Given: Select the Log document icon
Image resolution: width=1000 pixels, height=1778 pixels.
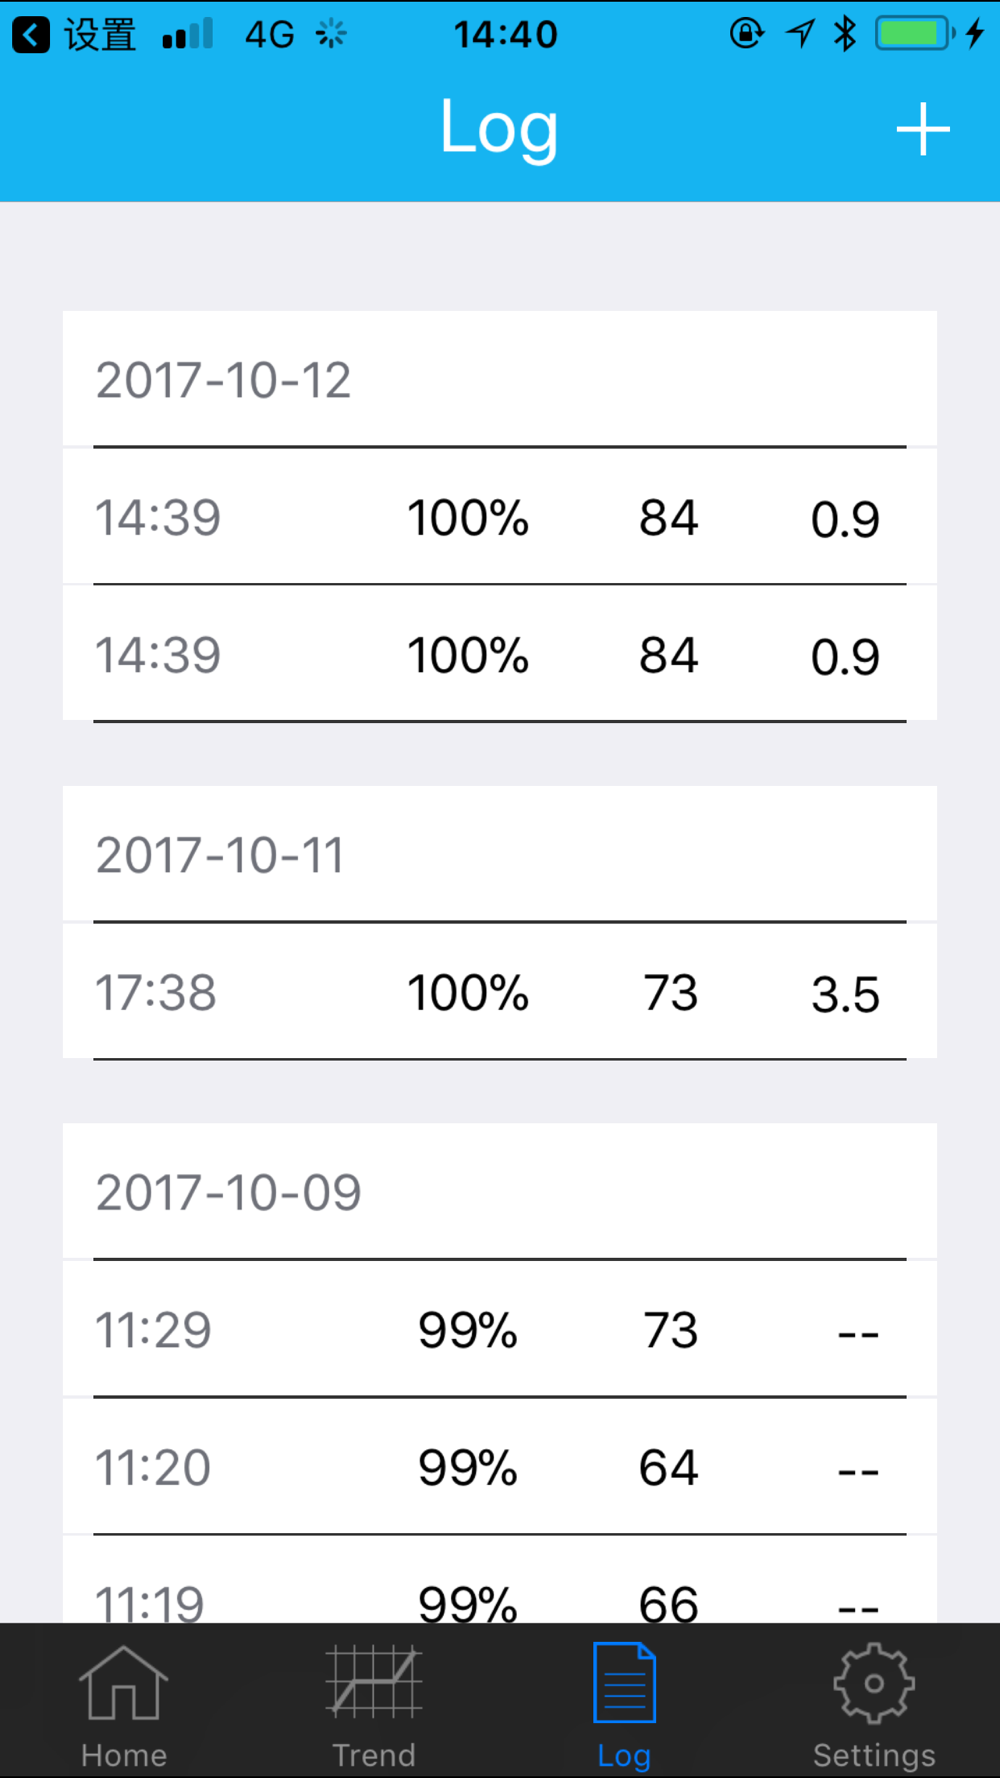Looking at the screenshot, I should pyautogui.click(x=624, y=1682).
